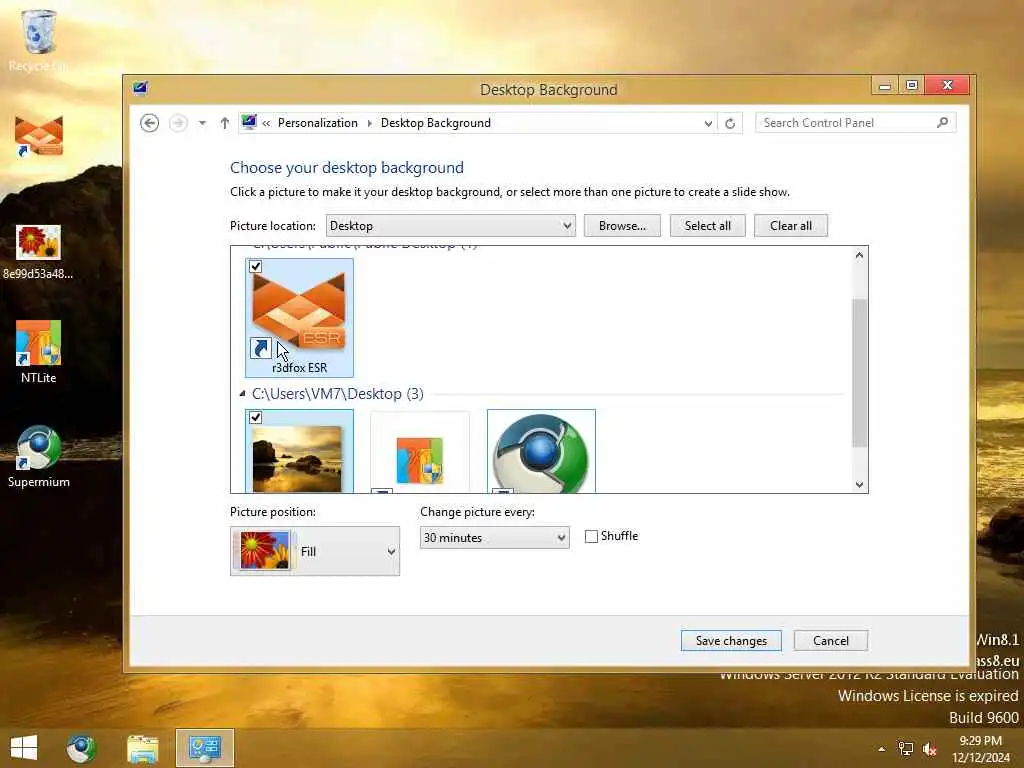
Task: Select the r3dfox ESR picture thumbnail
Action: pyautogui.click(x=299, y=318)
